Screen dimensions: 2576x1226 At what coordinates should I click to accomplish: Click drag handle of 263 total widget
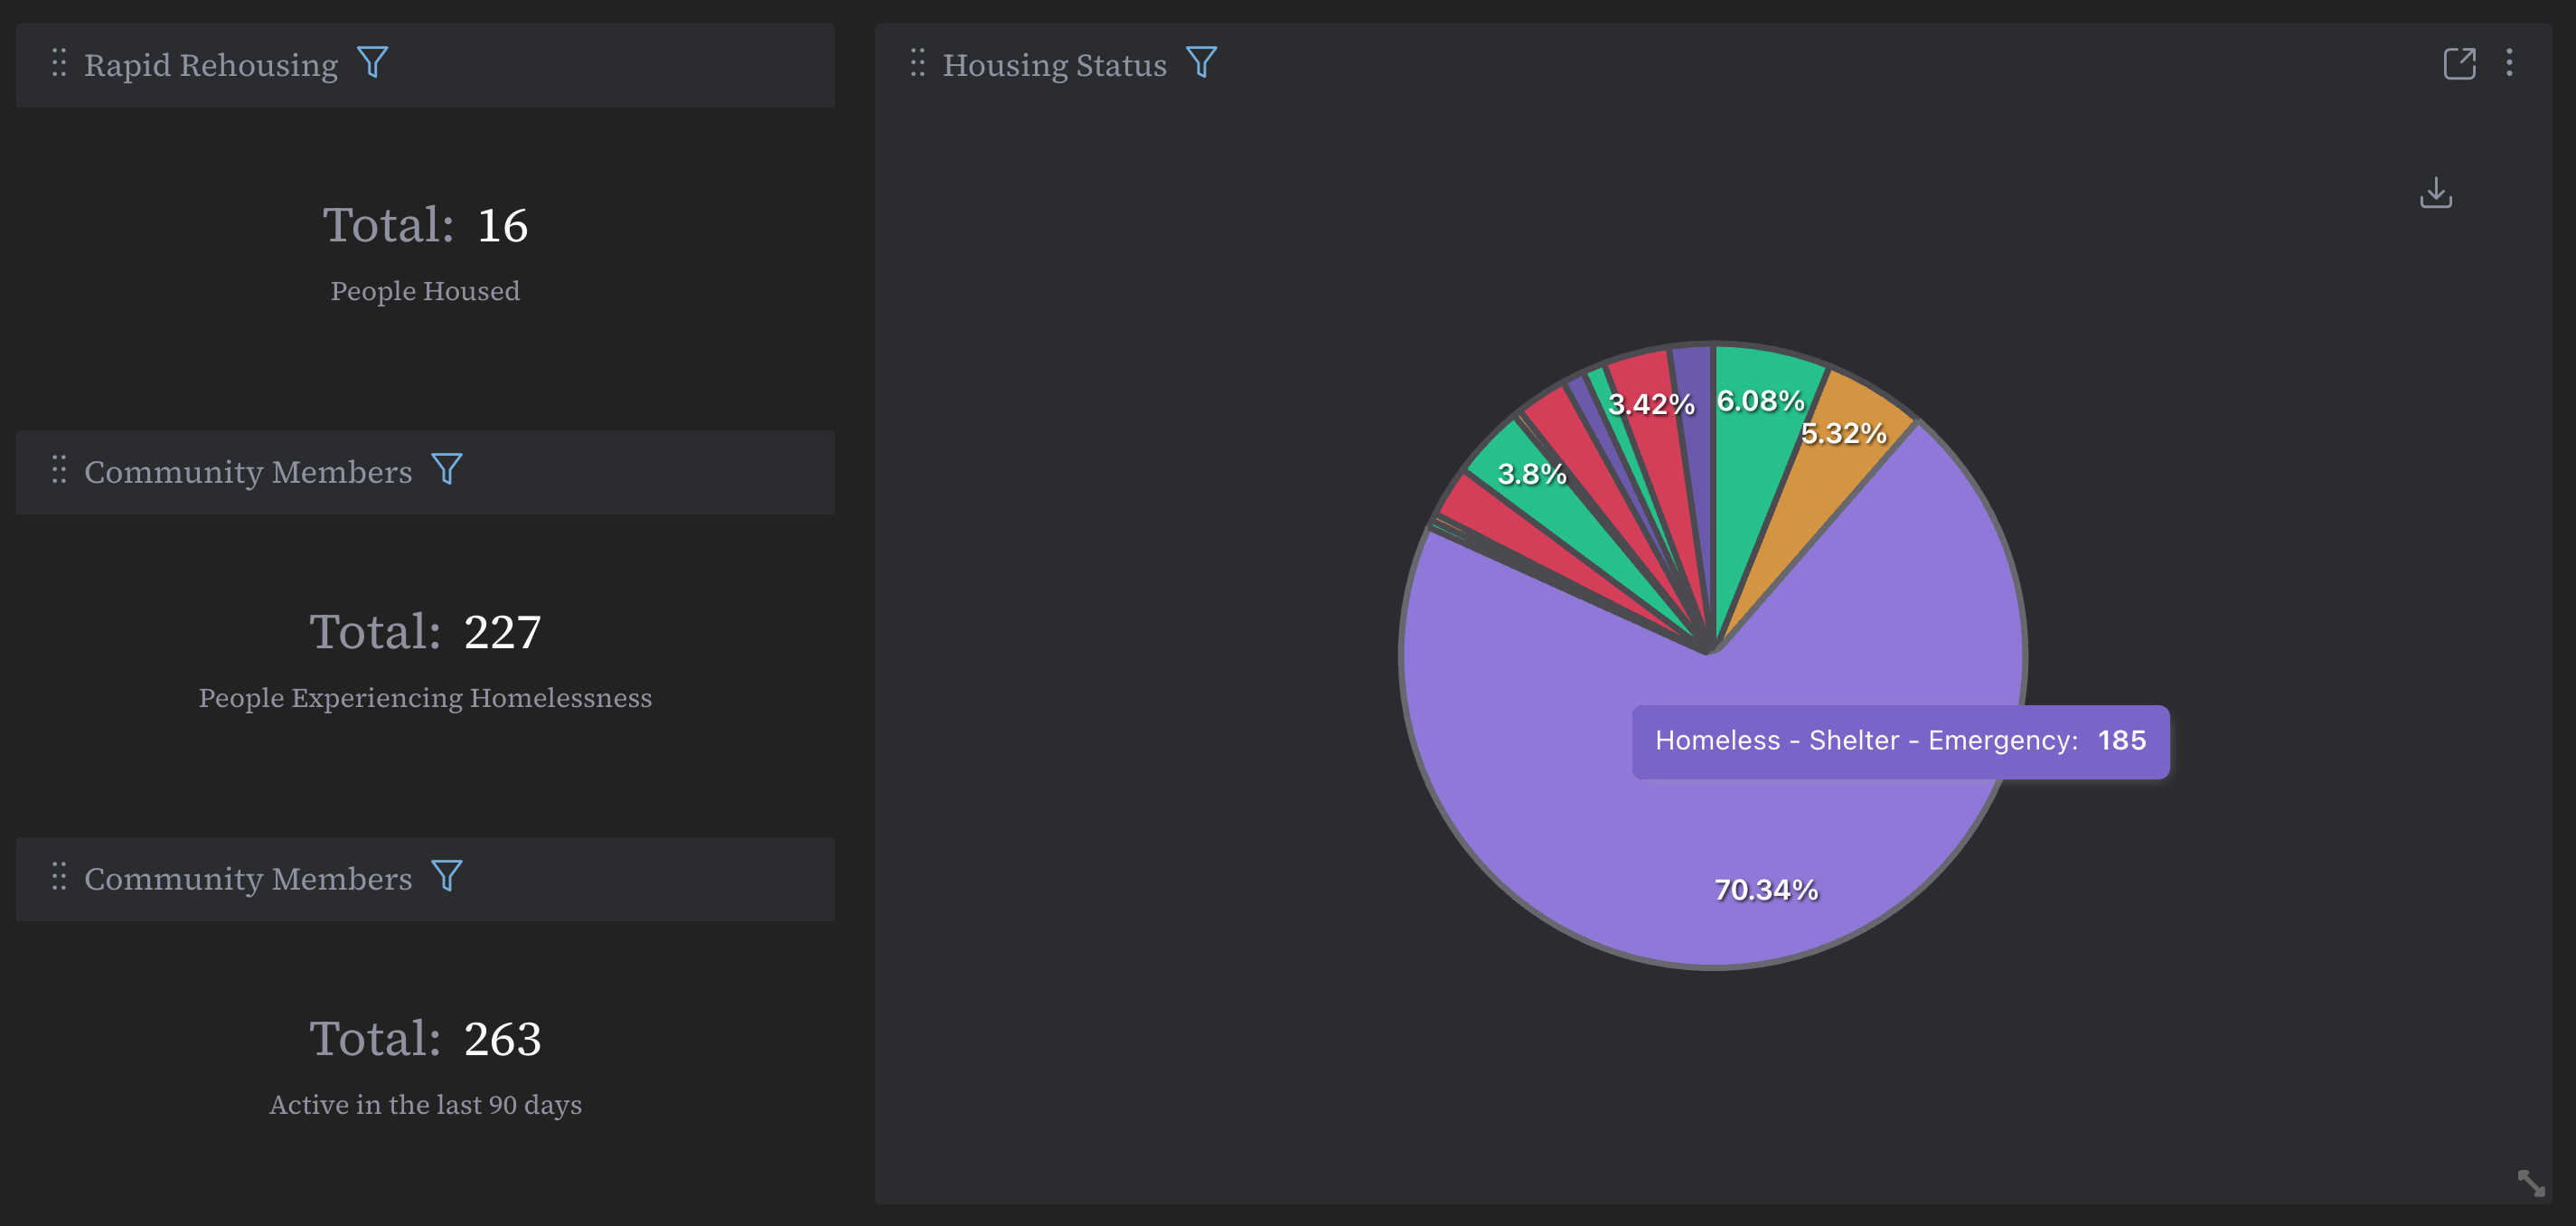tap(59, 877)
